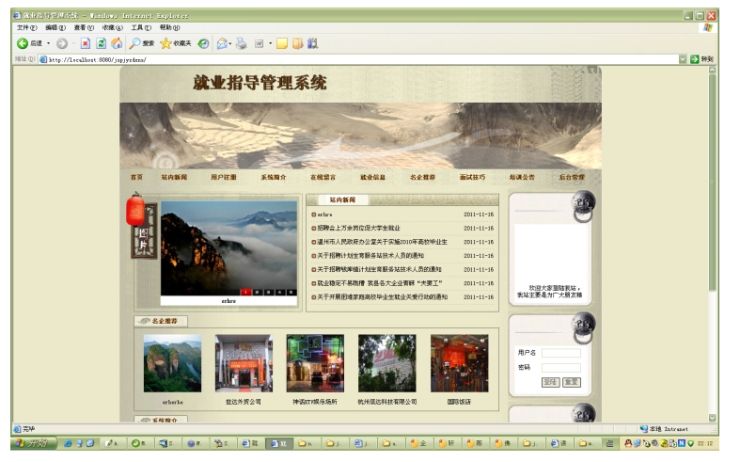Open 用户注册 navigation link
The image size is (756, 462).
[x=224, y=177]
